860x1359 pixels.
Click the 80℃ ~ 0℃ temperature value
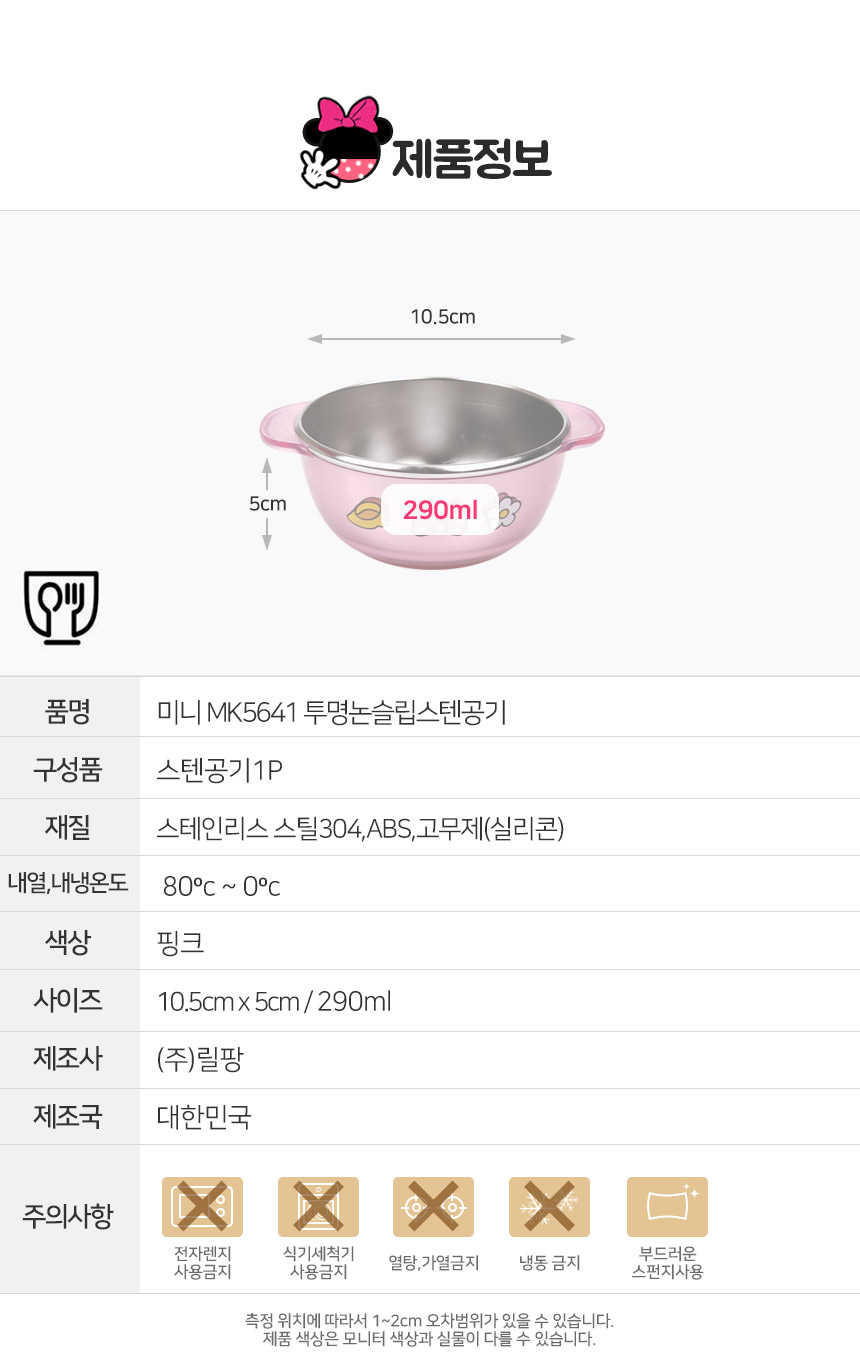(221, 886)
